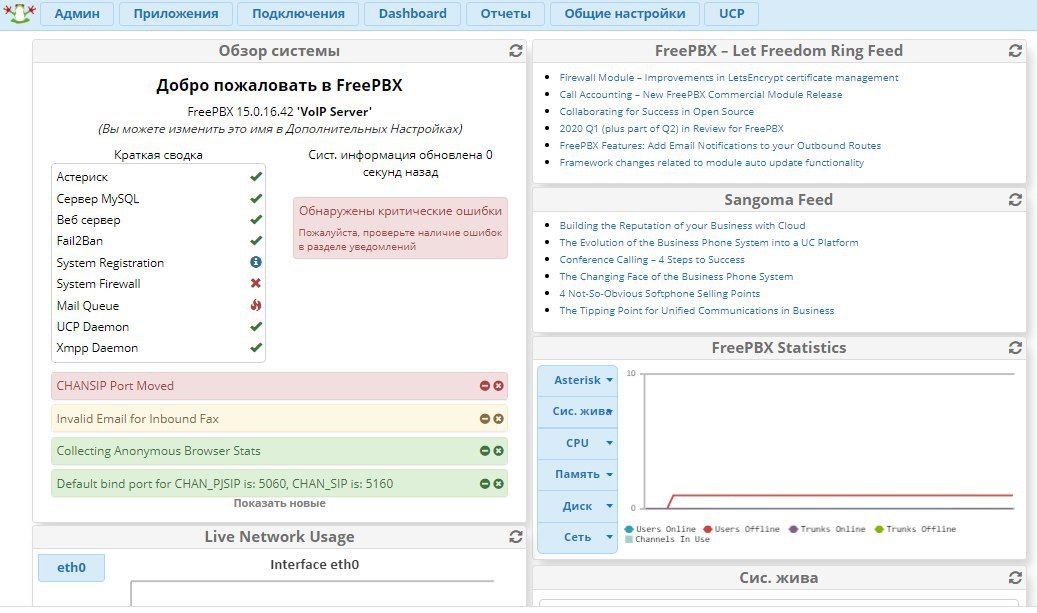The height and width of the screenshot is (613, 1037).
Task: Toggle Trunks Offline legend in statistics chart
Action: click(x=915, y=529)
